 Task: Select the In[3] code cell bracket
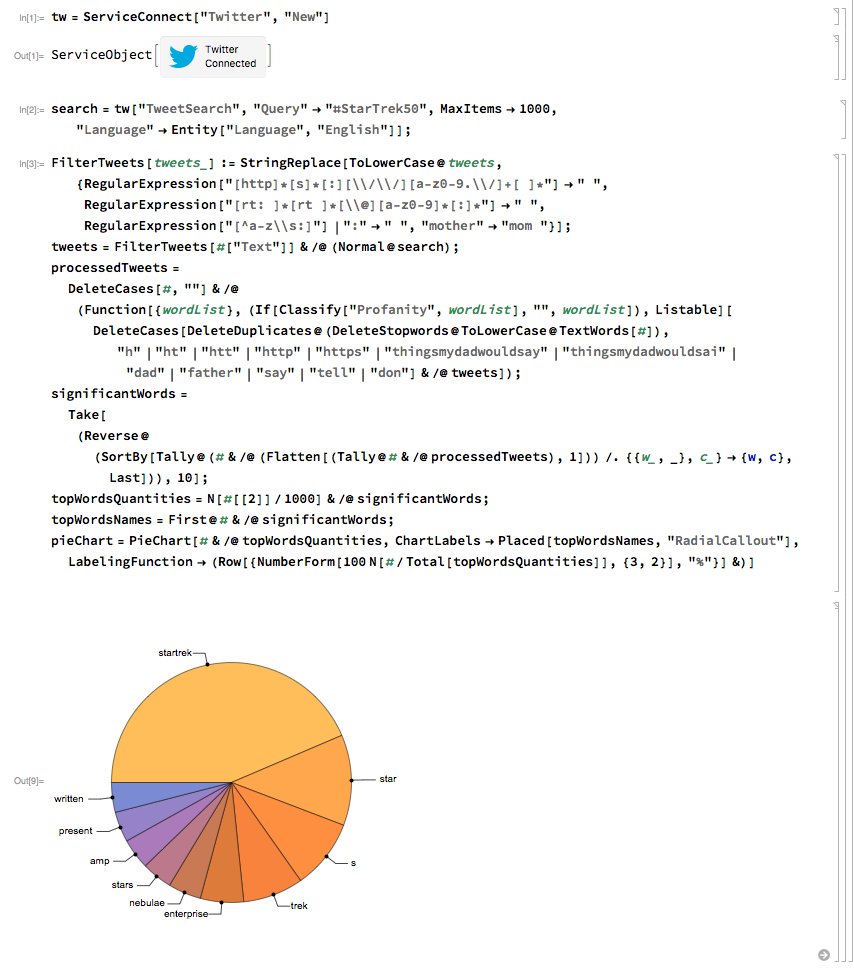(836, 373)
